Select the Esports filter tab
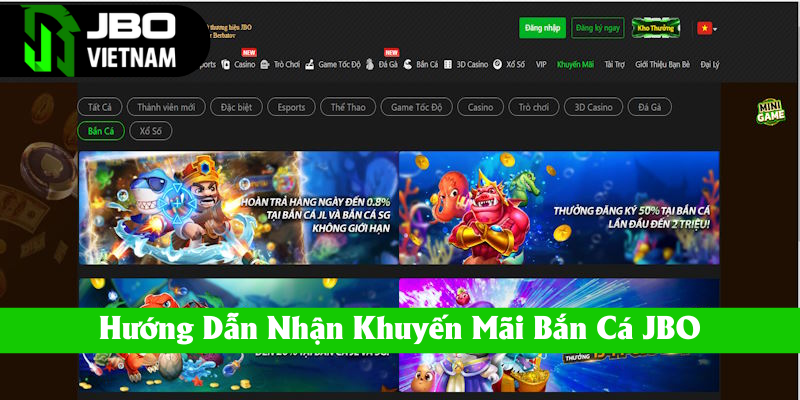This screenshot has height=400, width=800. [x=291, y=107]
